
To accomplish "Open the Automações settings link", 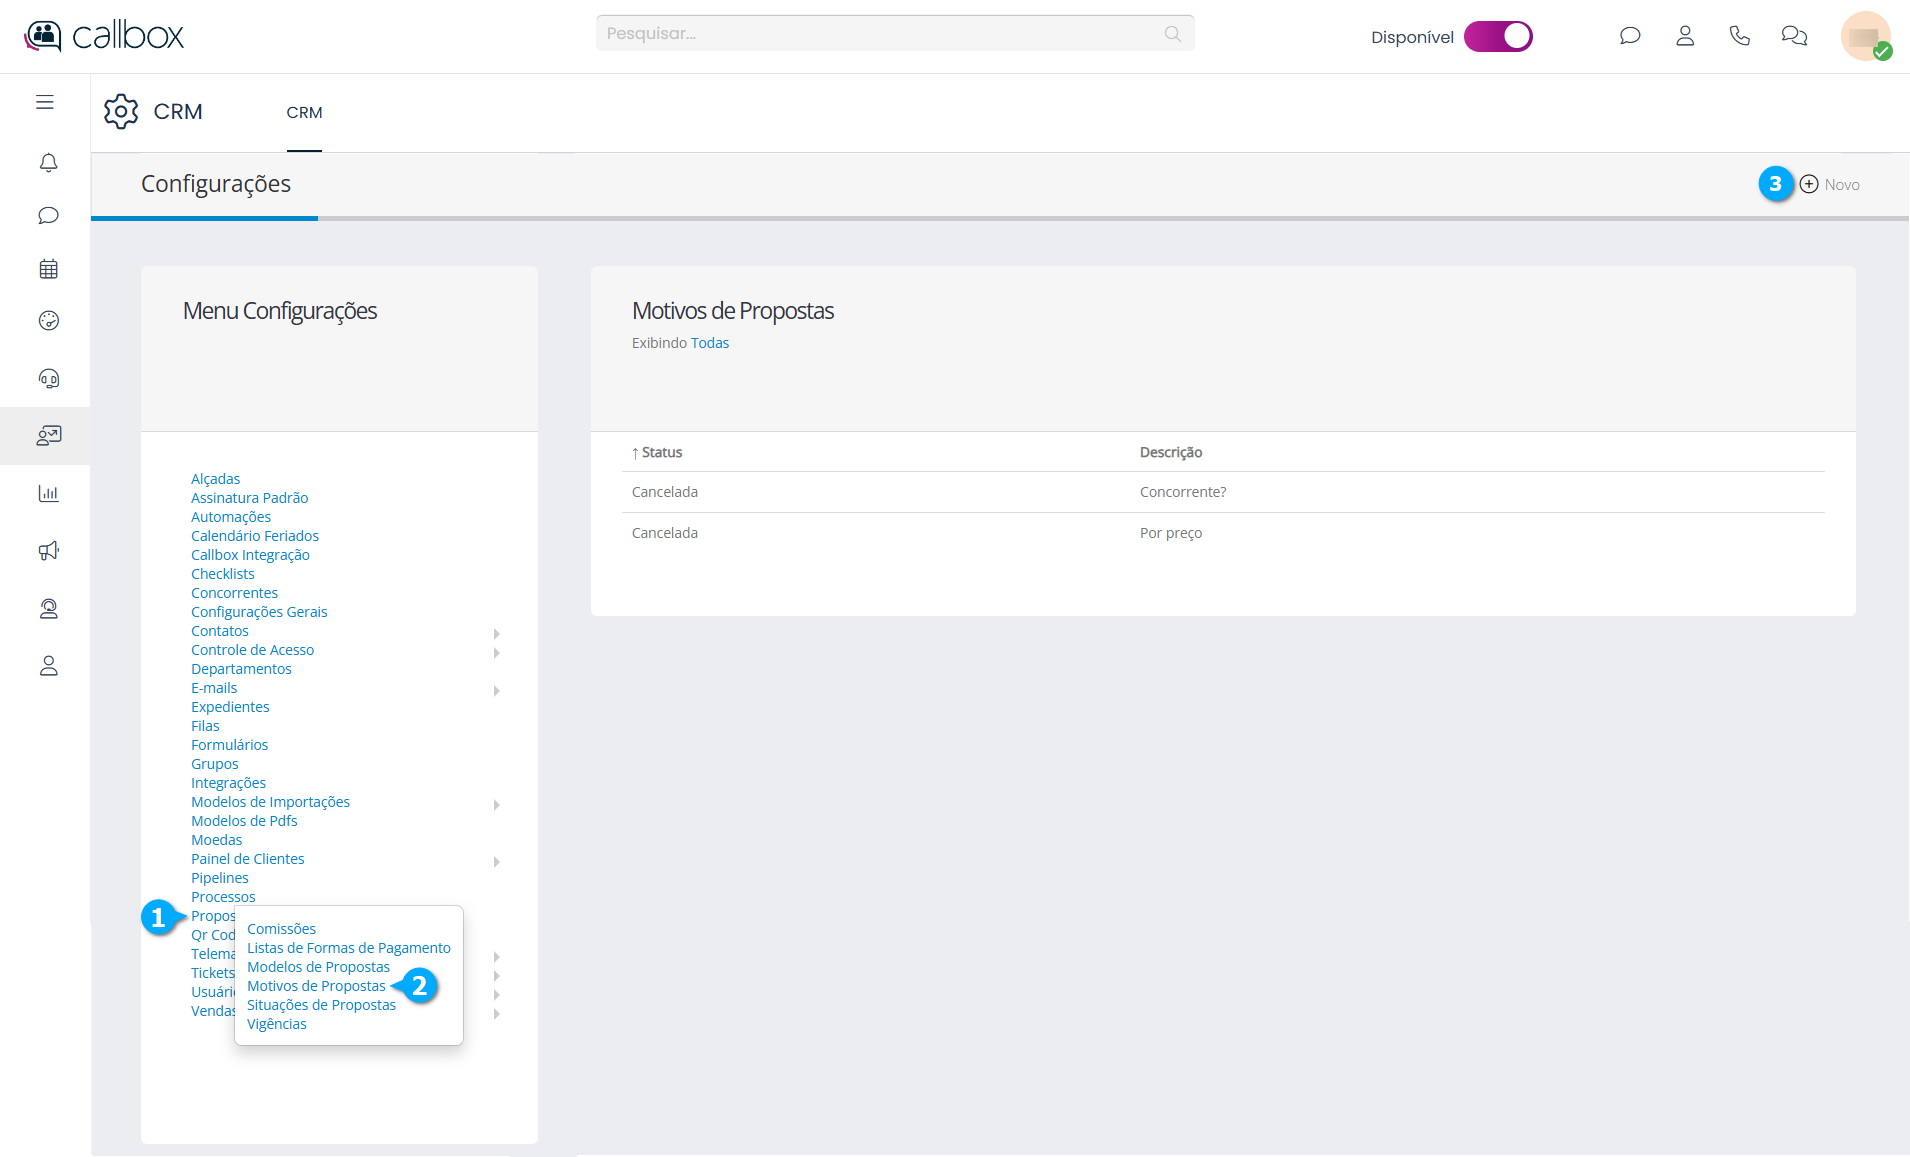I will (231, 517).
